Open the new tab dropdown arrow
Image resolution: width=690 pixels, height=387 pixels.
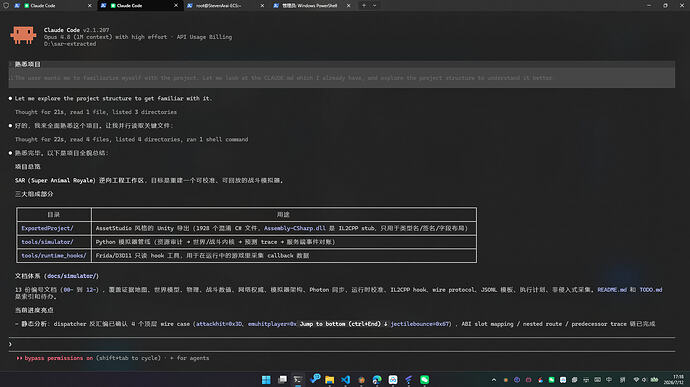[374, 6]
